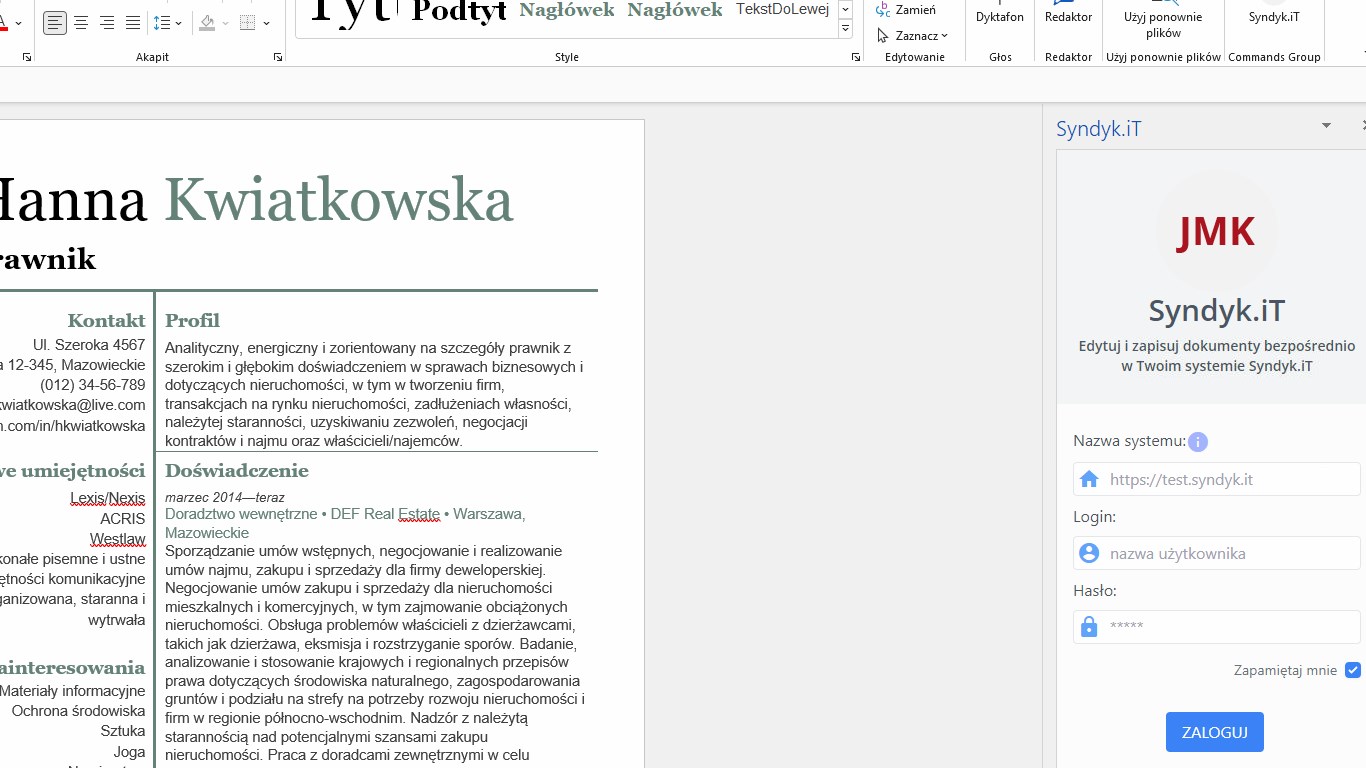The image size is (1366, 768).
Task: Align paragraph text to the right
Action: pos(107,22)
